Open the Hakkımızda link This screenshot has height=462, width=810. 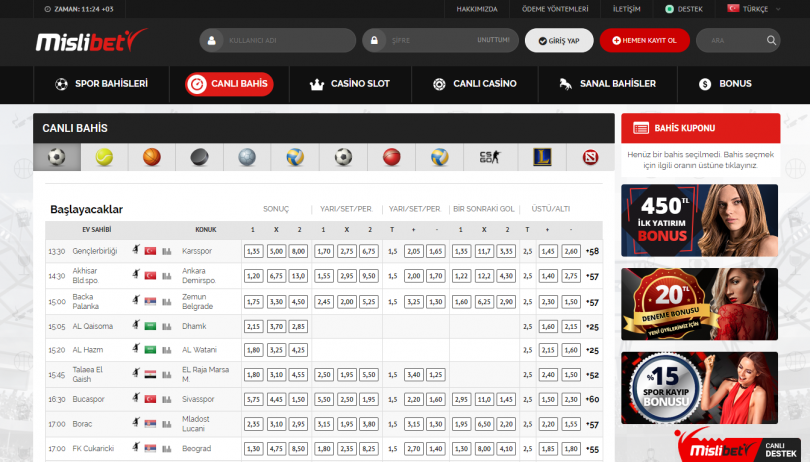[x=477, y=9]
